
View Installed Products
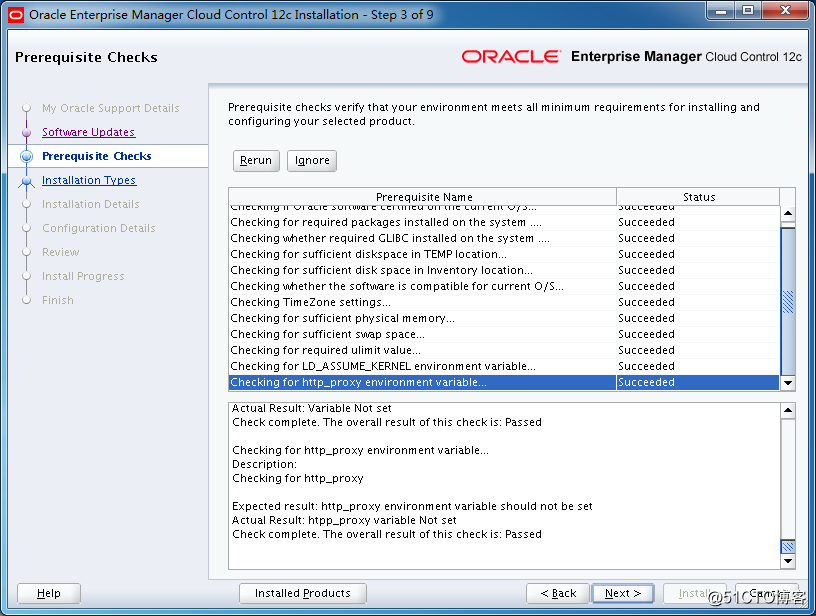pos(302,593)
